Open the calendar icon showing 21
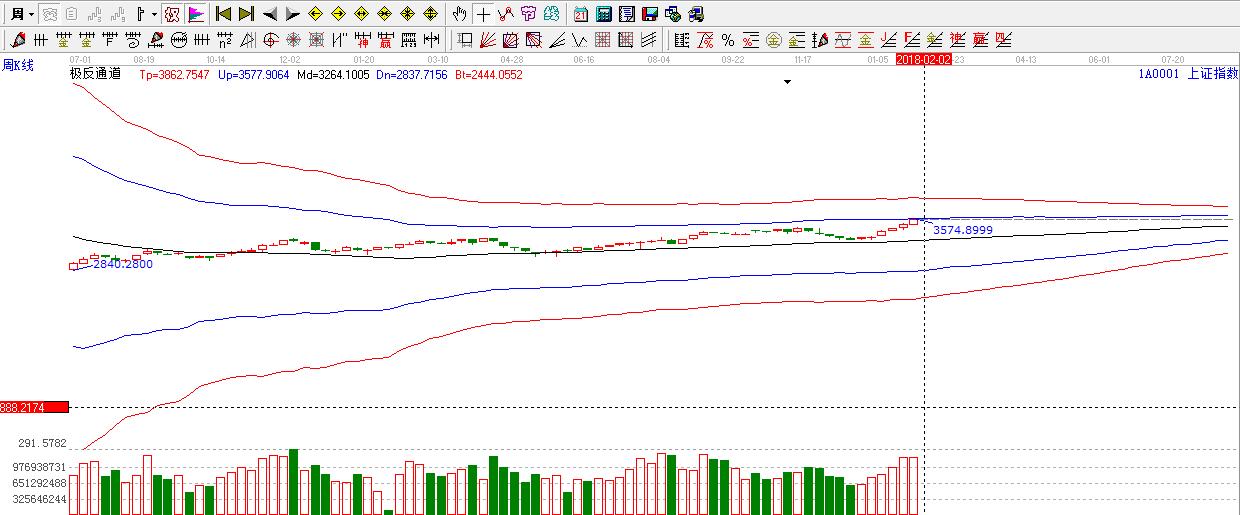 point(581,14)
